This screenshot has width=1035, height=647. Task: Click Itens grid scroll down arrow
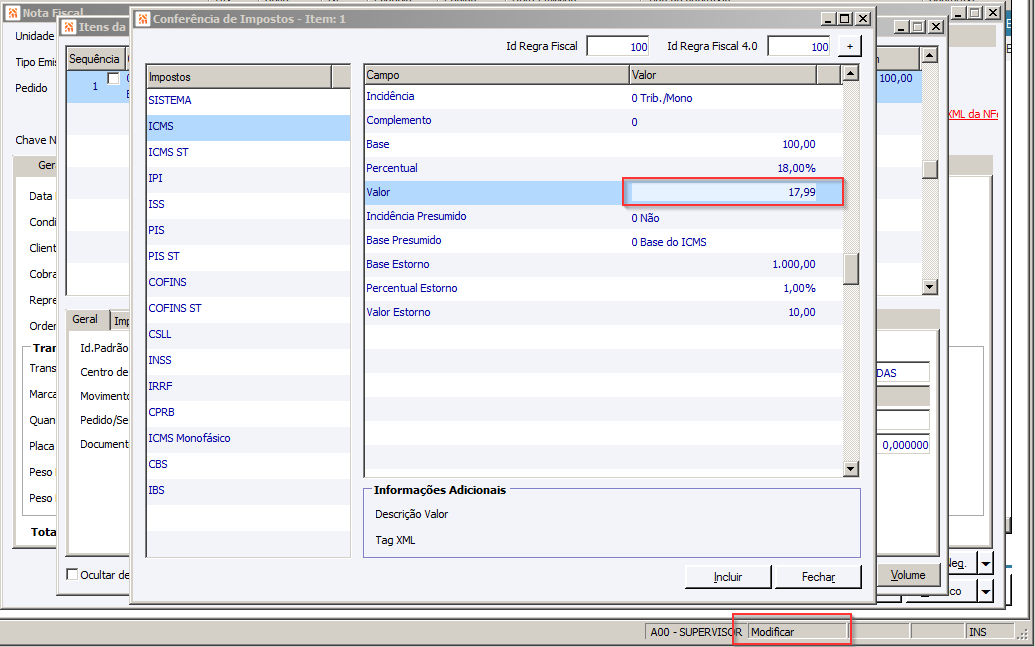coord(929,287)
